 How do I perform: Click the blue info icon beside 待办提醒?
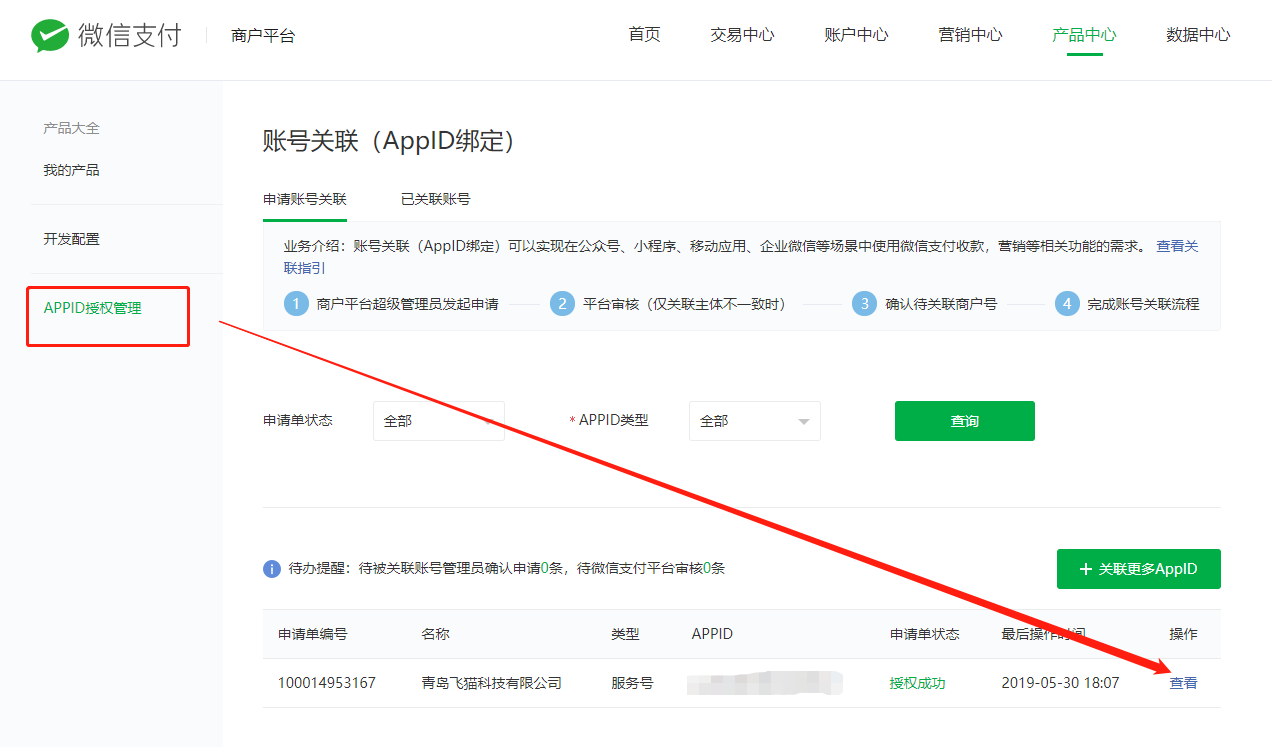pyautogui.click(x=272, y=569)
